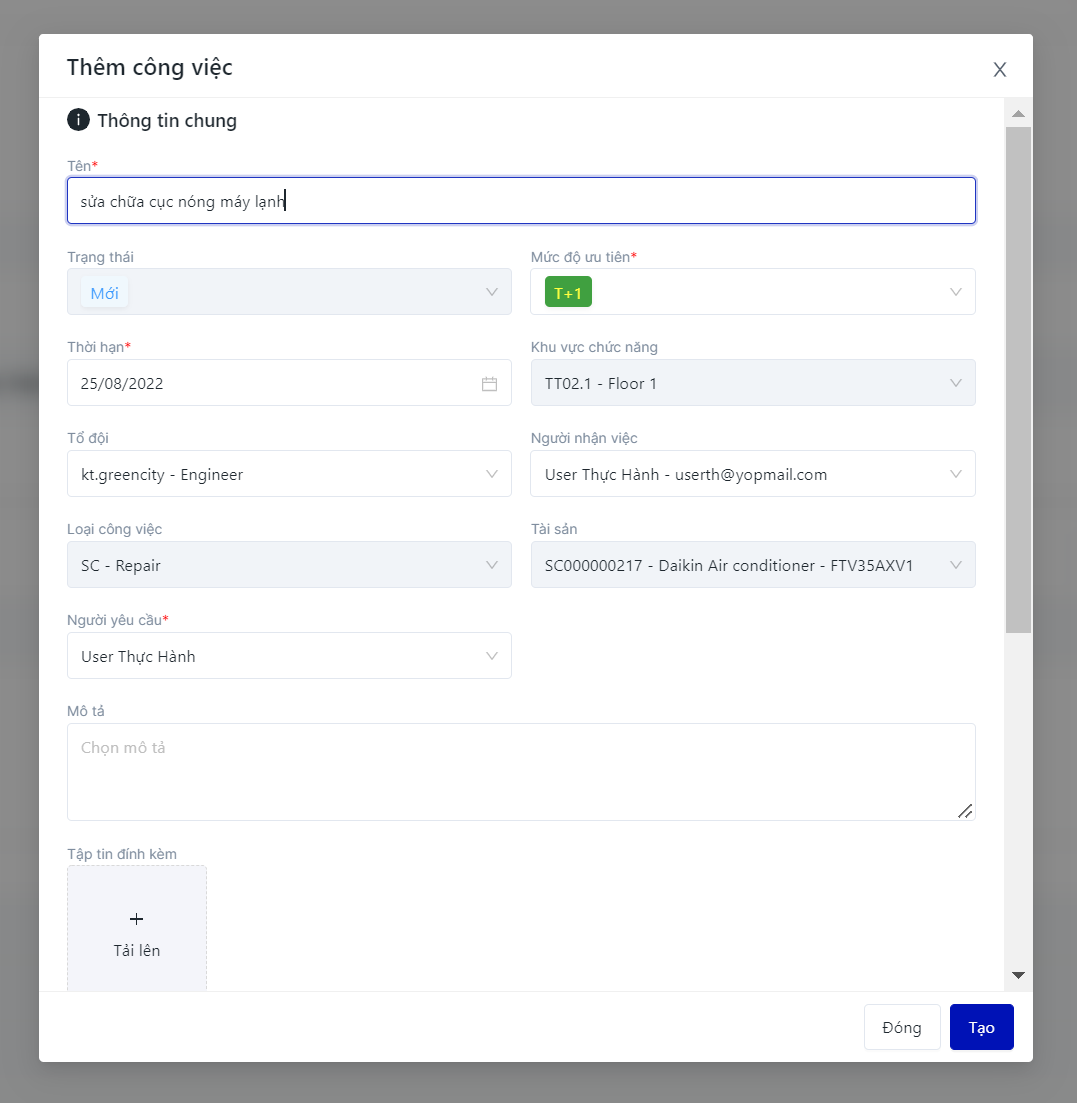Open the Khu vực chức năng dropdown
Image resolution: width=1077 pixels, height=1103 pixels.
pyautogui.click(x=955, y=383)
